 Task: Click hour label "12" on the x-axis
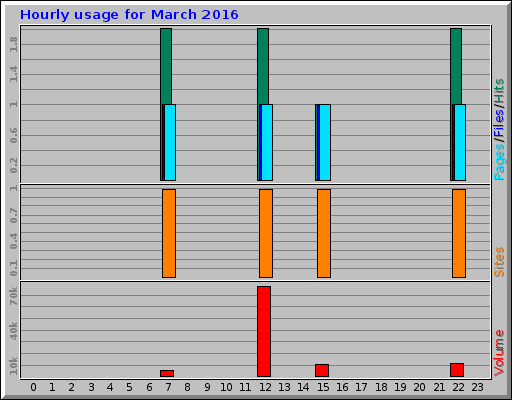click(x=265, y=387)
